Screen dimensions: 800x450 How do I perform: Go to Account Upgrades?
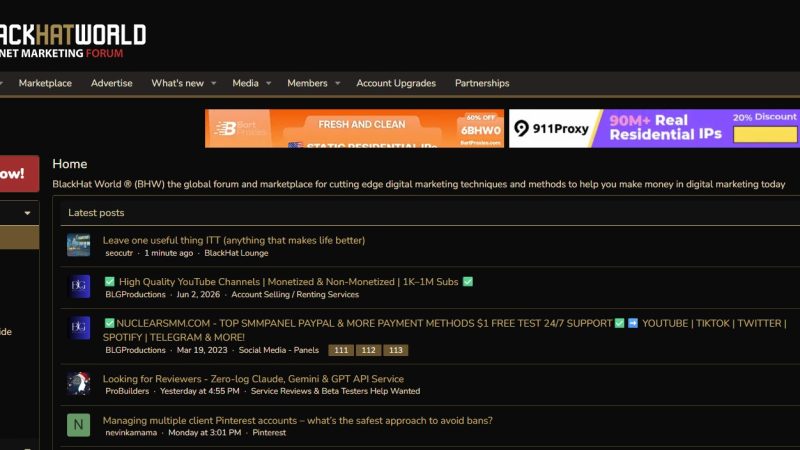pos(396,83)
